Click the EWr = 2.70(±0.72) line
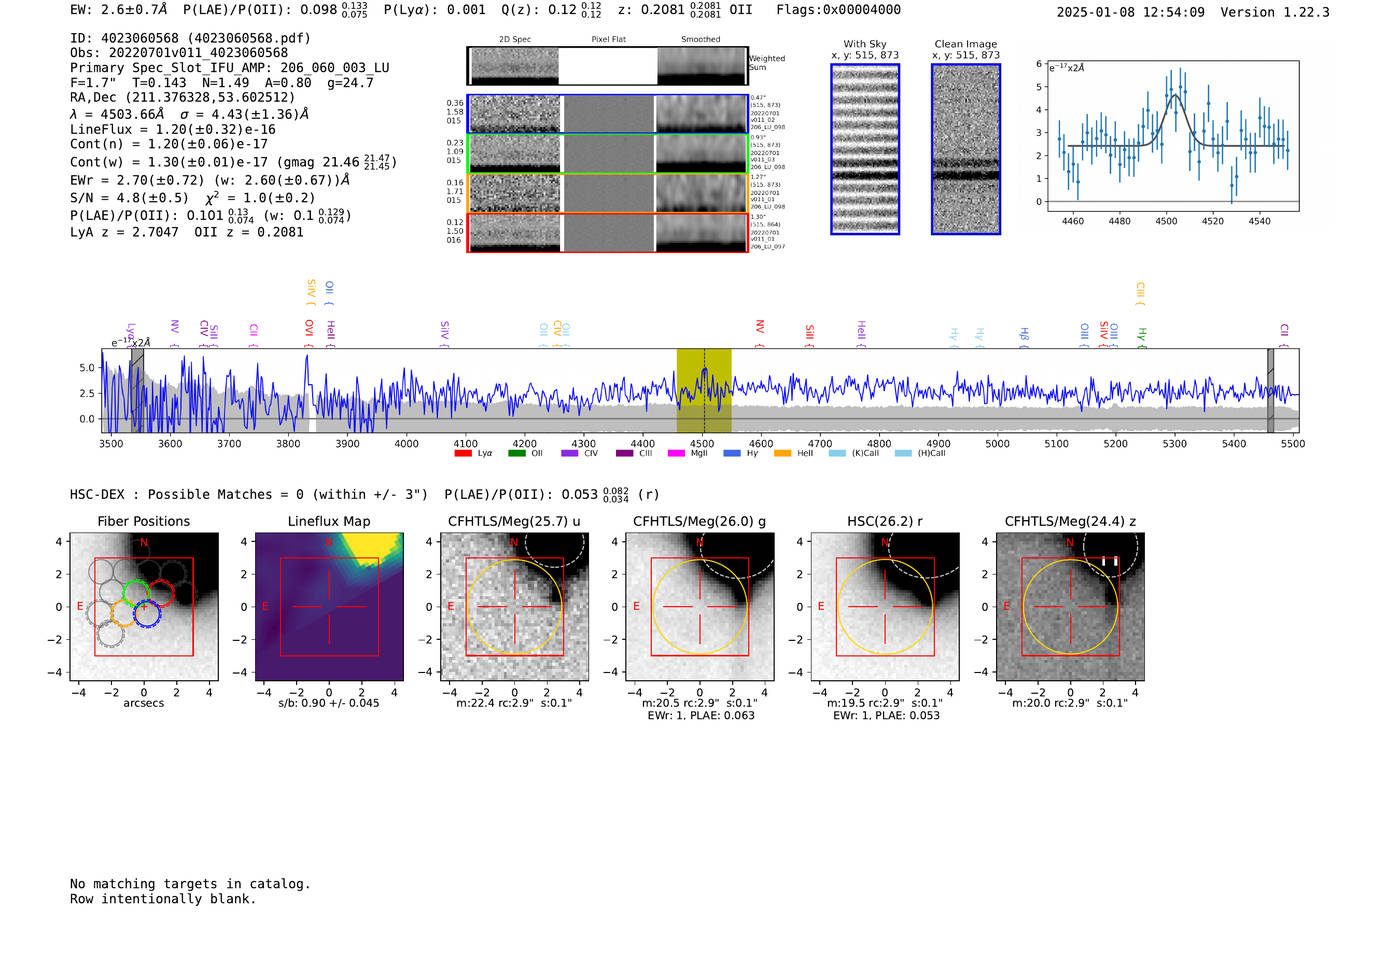The image size is (1400, 953). click(x=210, y=180)
